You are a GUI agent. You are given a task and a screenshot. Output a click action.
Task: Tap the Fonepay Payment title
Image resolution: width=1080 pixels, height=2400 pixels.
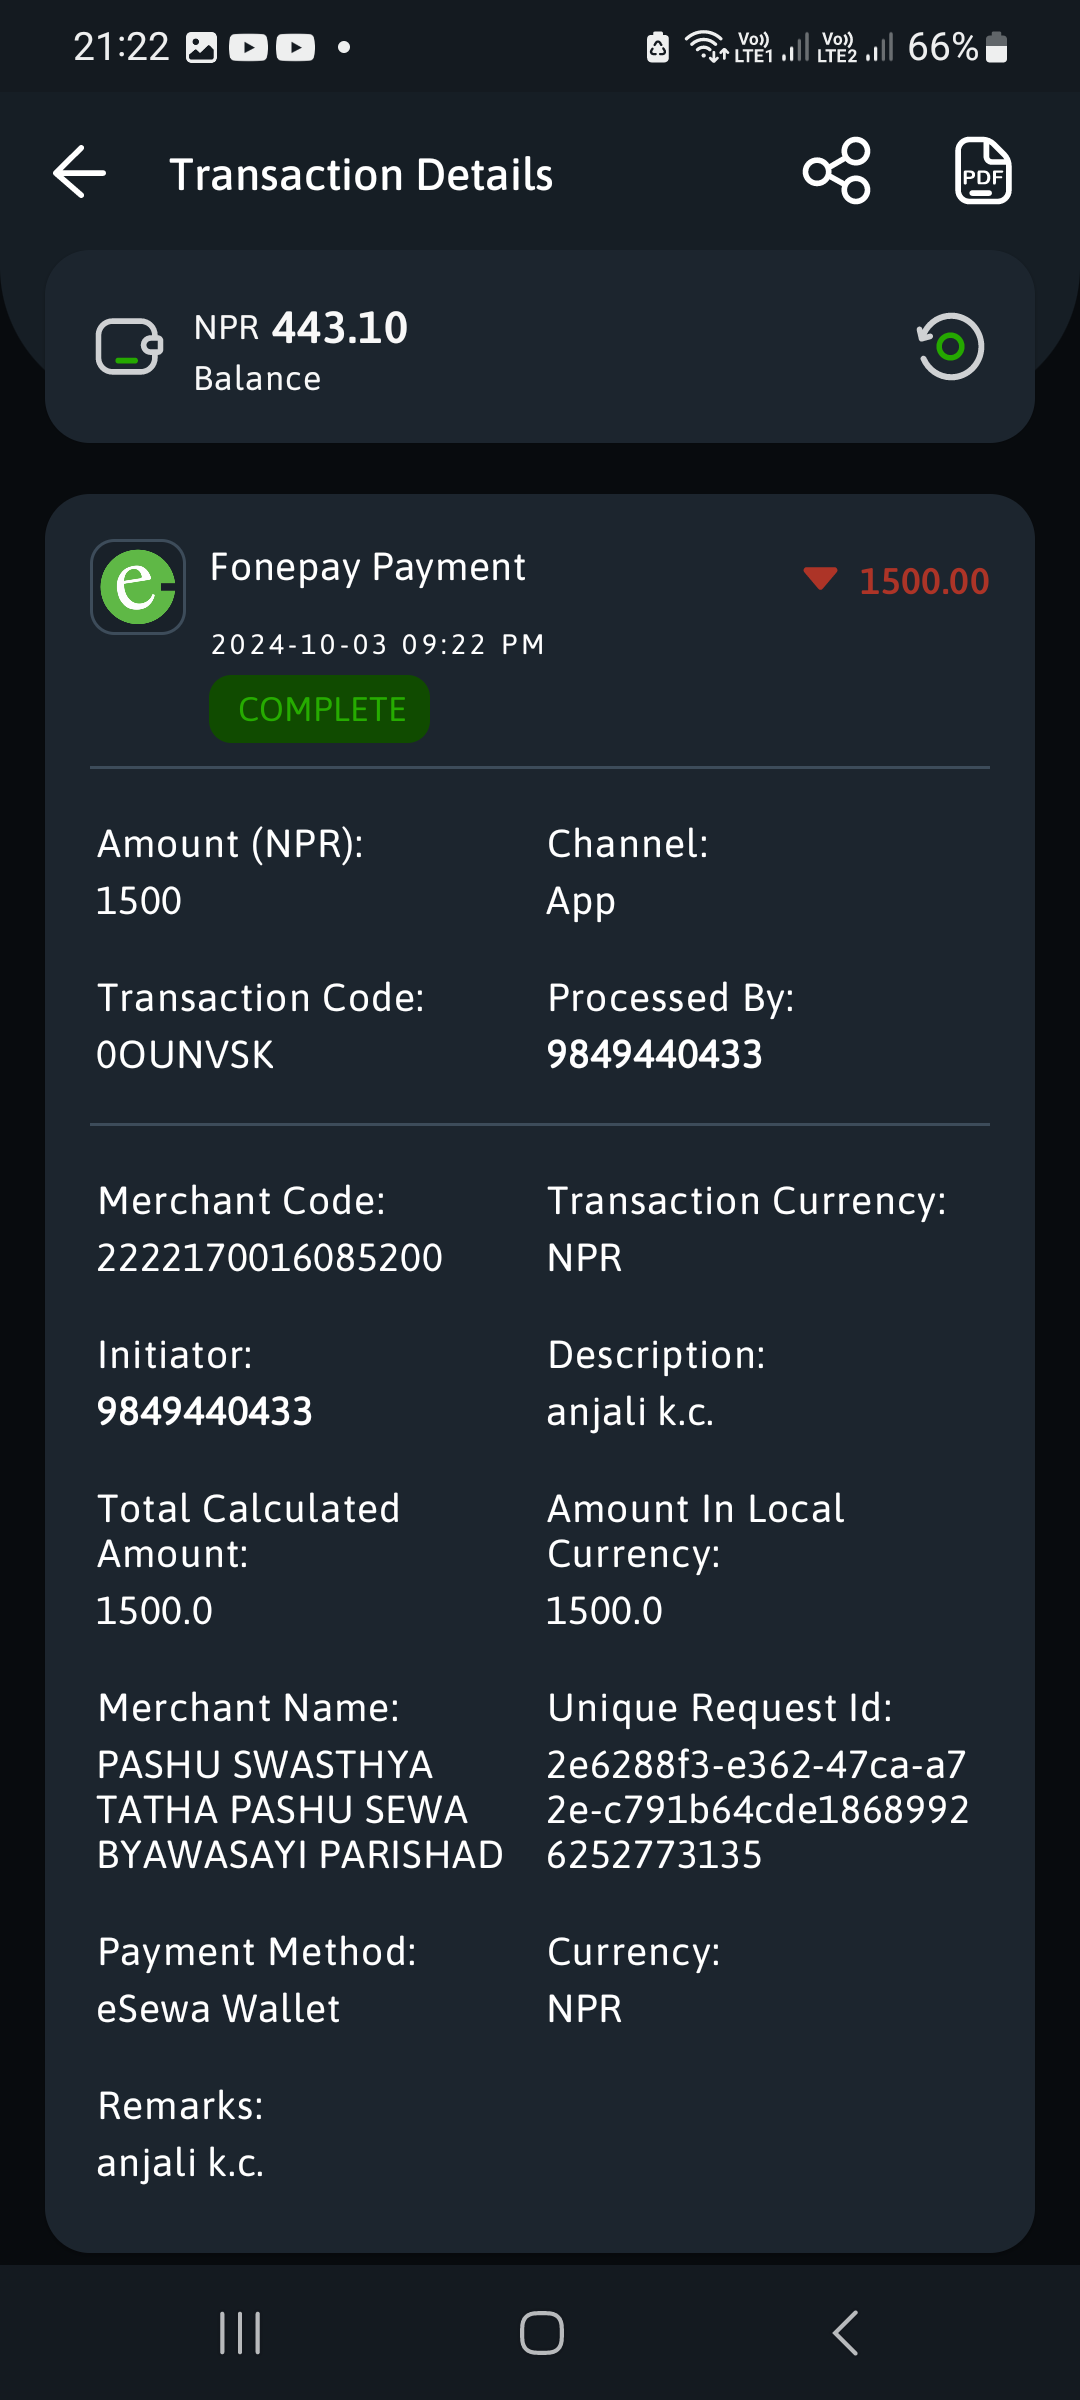pos(367,567)
